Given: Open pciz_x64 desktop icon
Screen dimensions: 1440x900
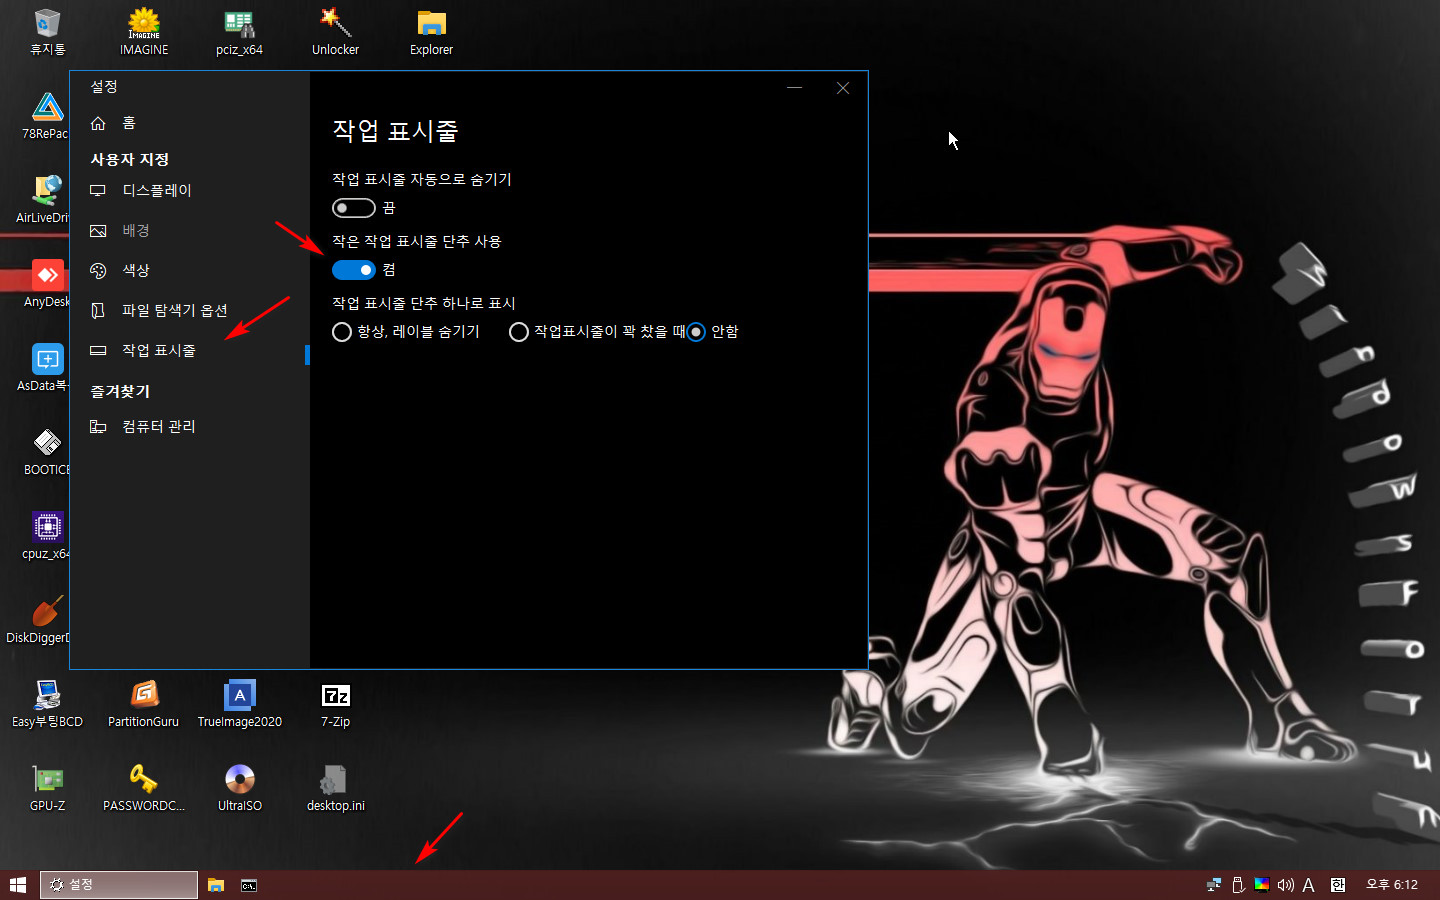Looking at the screenshot, I should pyautogui.click(x=240, y=32).
